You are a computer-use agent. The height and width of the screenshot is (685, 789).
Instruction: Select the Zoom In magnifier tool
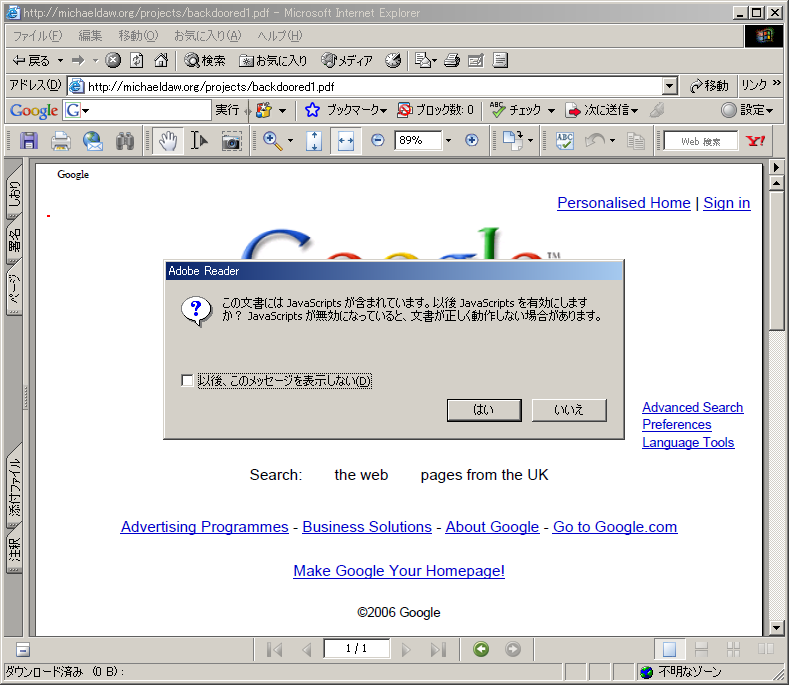click(x=272, y=140)
